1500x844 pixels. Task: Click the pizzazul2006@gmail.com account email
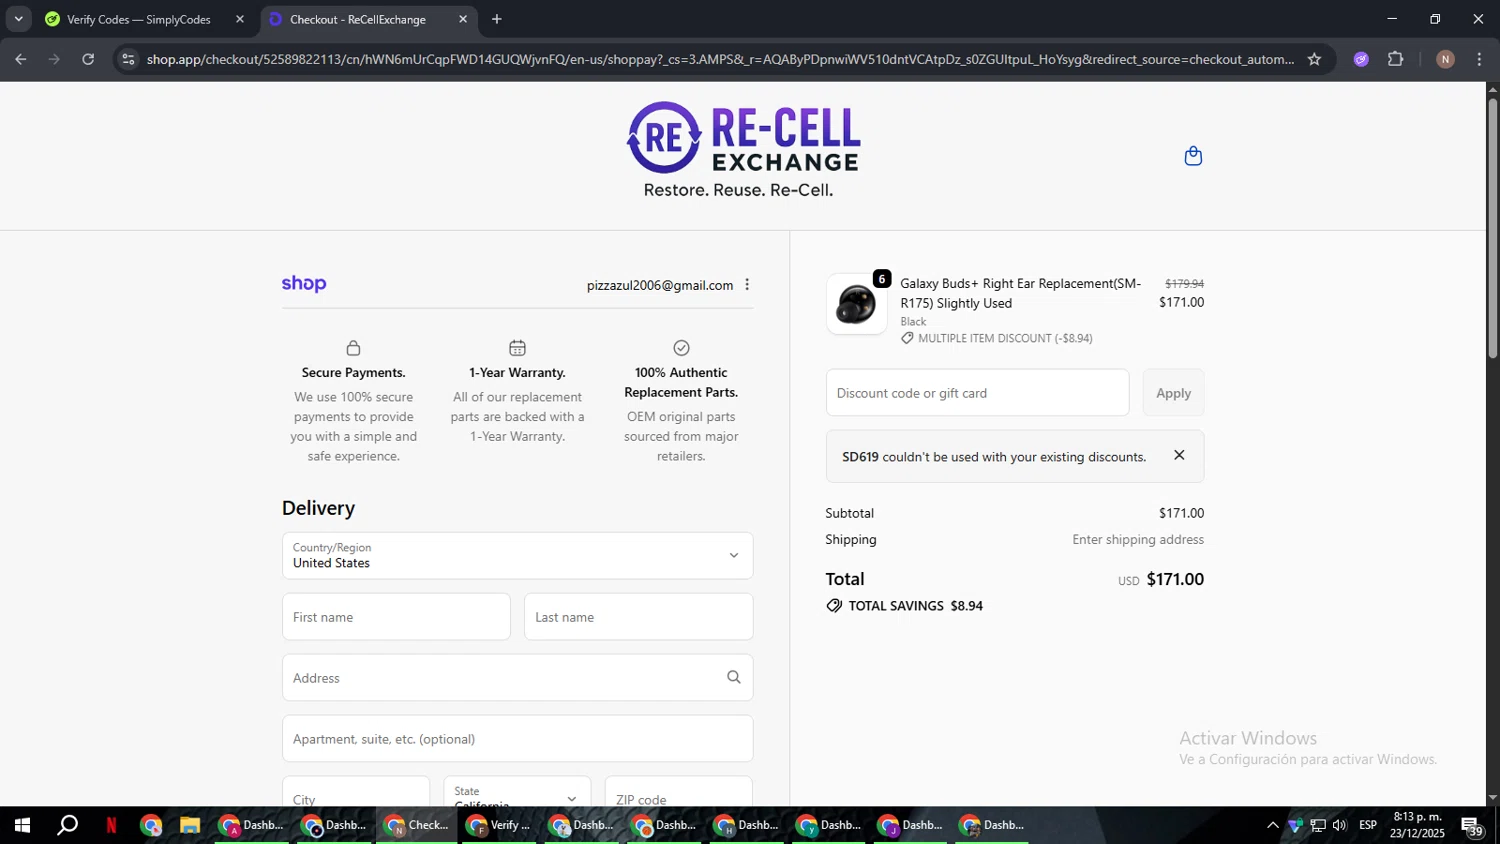click(660, 285)
